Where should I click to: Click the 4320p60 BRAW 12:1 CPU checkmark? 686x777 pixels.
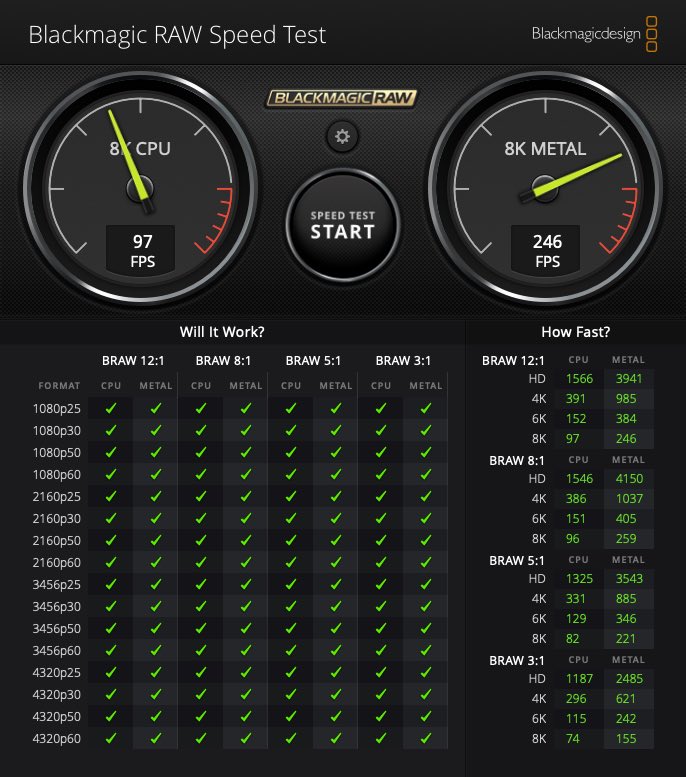[x=111, y=738]
